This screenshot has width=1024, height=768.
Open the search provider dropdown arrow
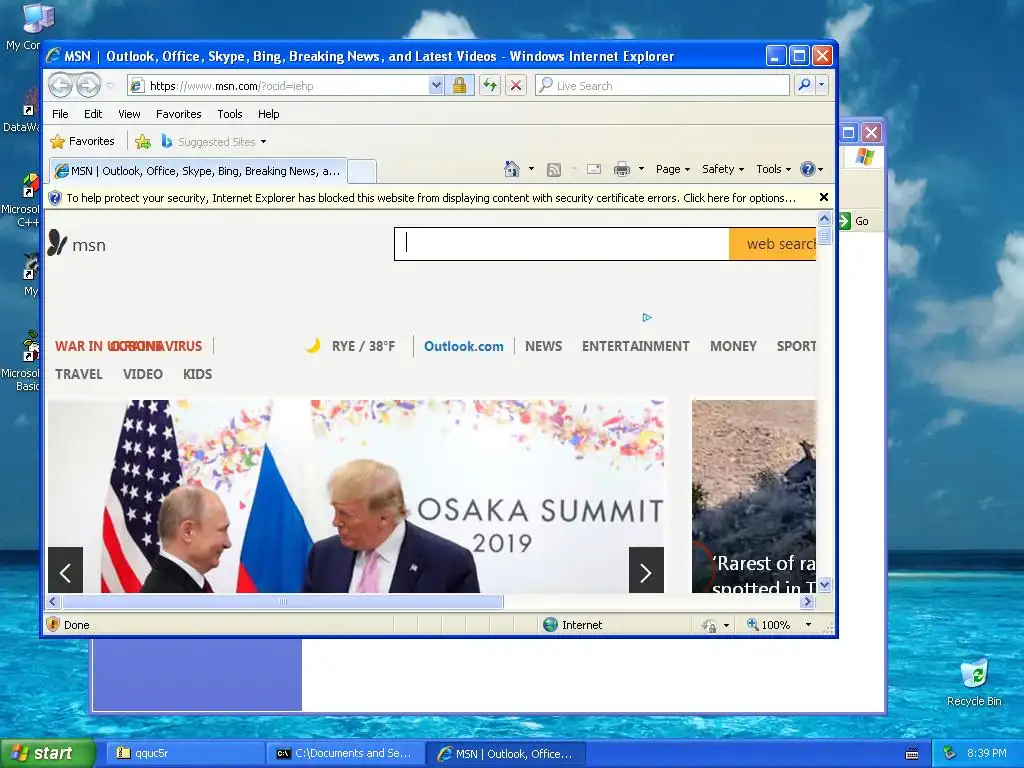[x=822, y=86]
